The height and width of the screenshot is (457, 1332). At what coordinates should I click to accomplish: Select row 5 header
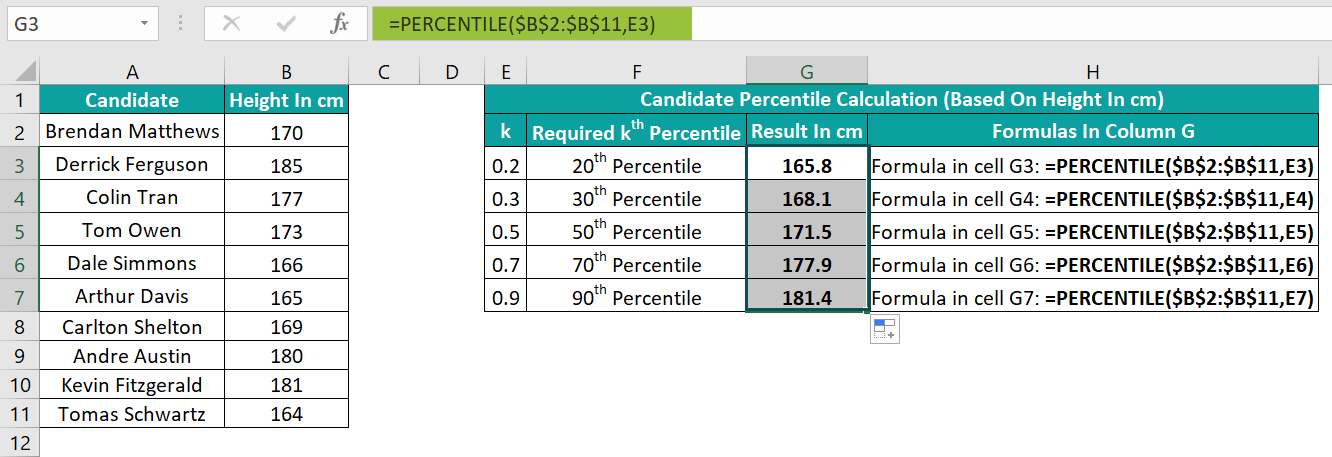point(20,230)
